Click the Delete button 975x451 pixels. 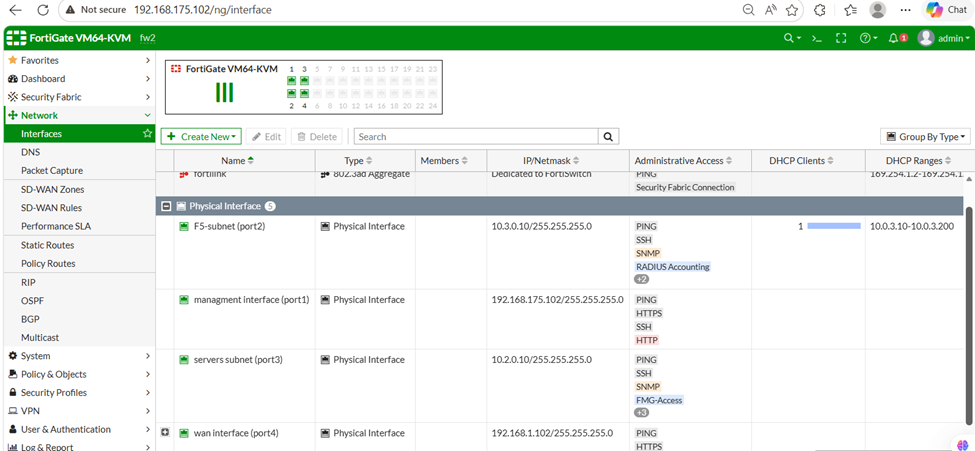[x=317, y=137]
